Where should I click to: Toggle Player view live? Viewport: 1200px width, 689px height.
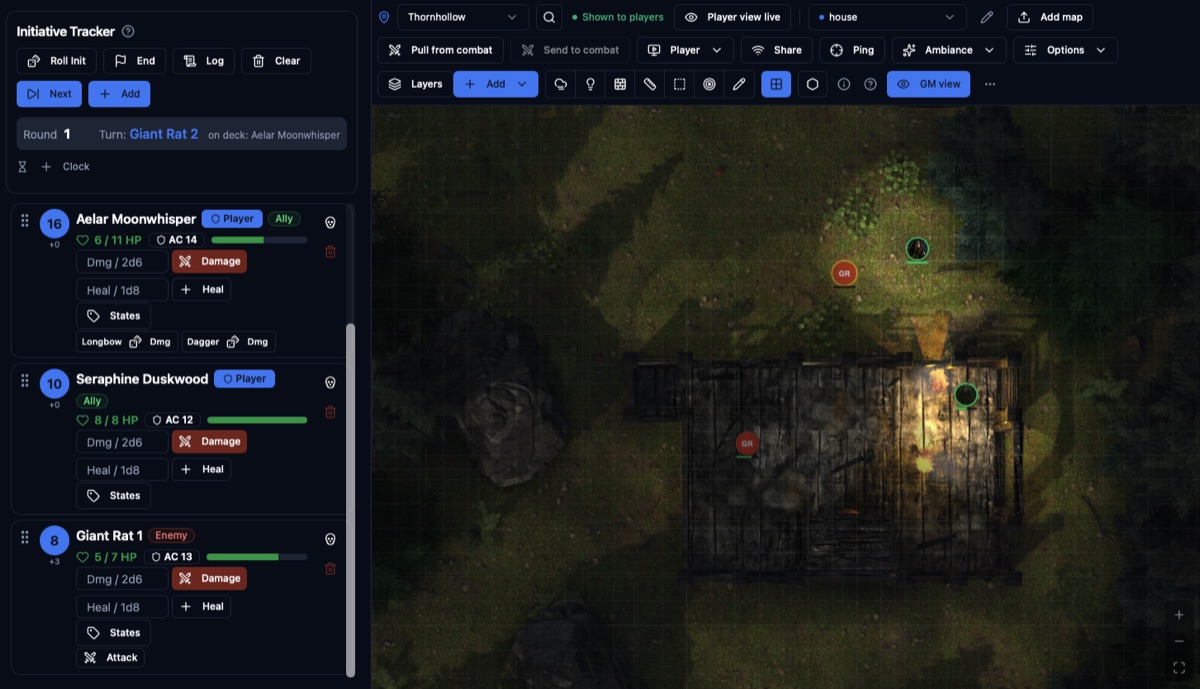click(733, 17)
